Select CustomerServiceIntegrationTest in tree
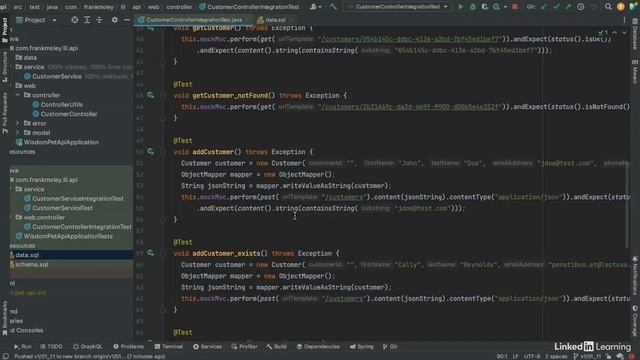 point(78,198)
